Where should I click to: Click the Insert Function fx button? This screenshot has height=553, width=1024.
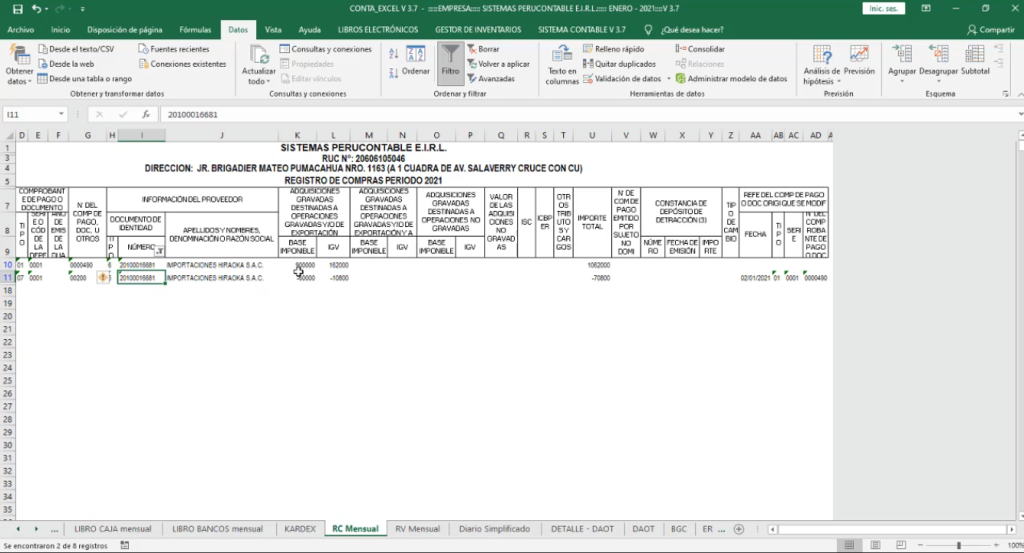[x=146, y=114]
